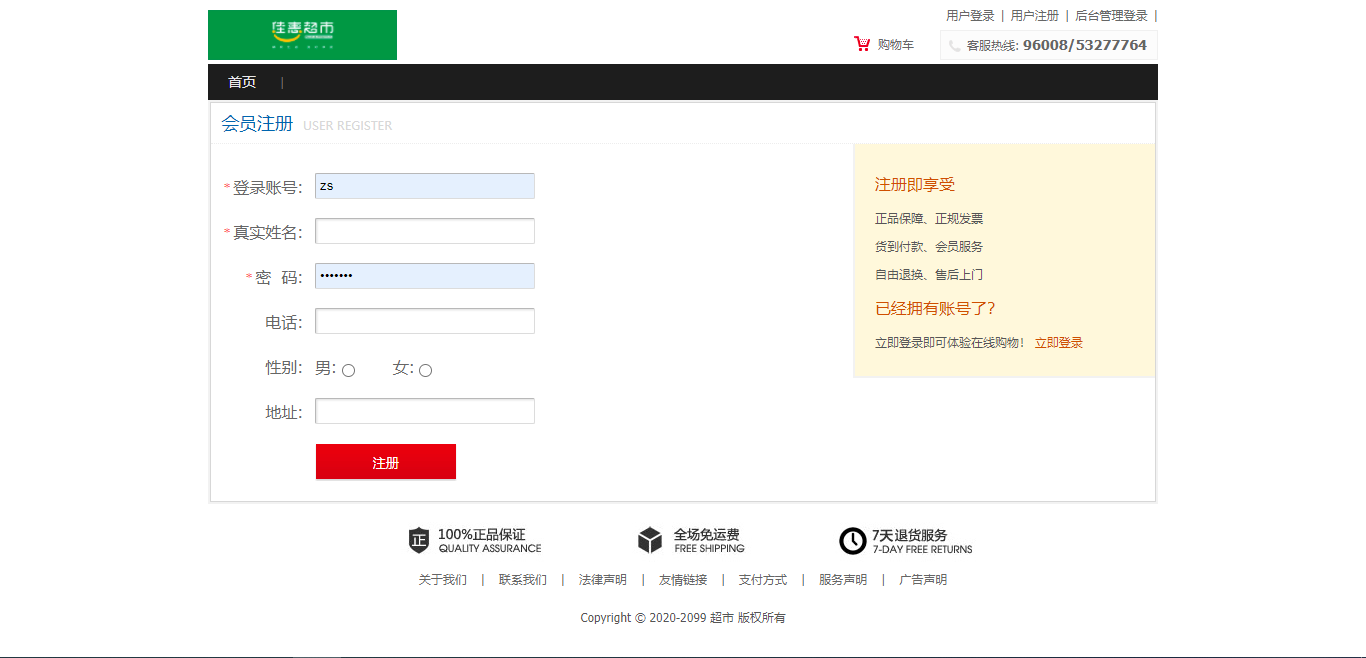Open the 广告声明 footer link
This screenshot has width=1366, height=658.
pos(923,580)
